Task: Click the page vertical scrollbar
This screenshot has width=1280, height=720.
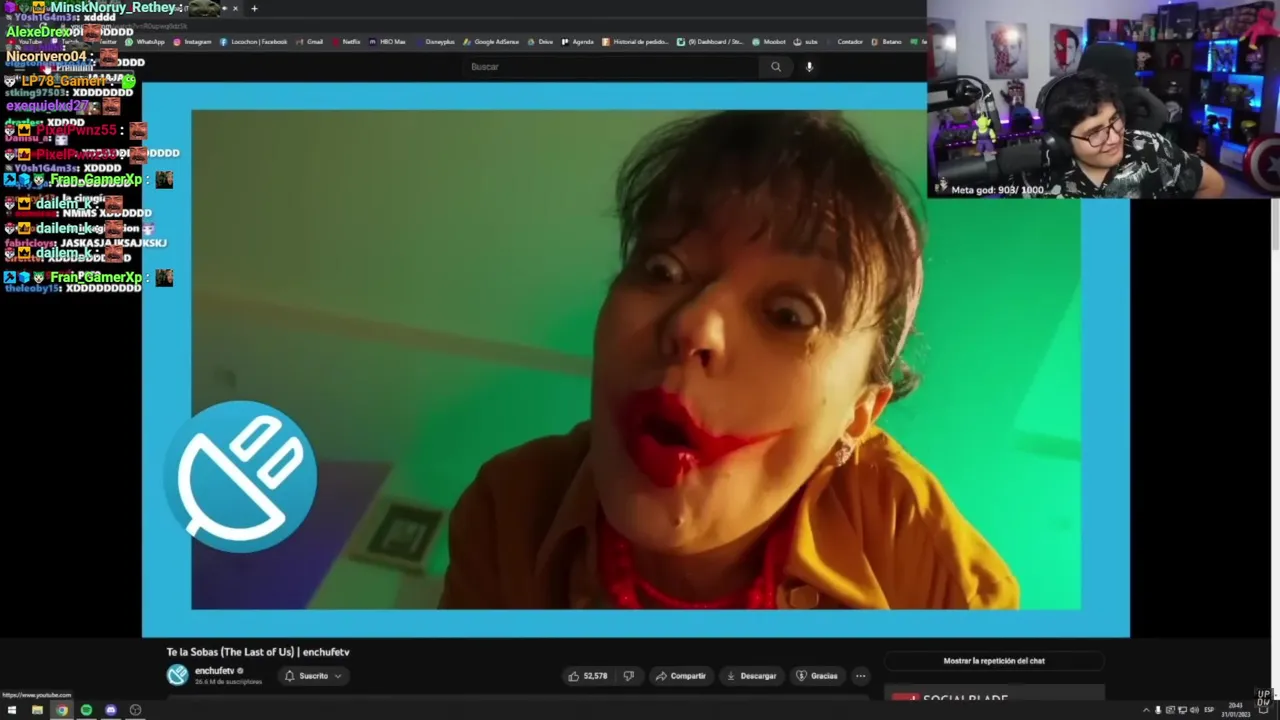Action: (x=1275, y=225)
